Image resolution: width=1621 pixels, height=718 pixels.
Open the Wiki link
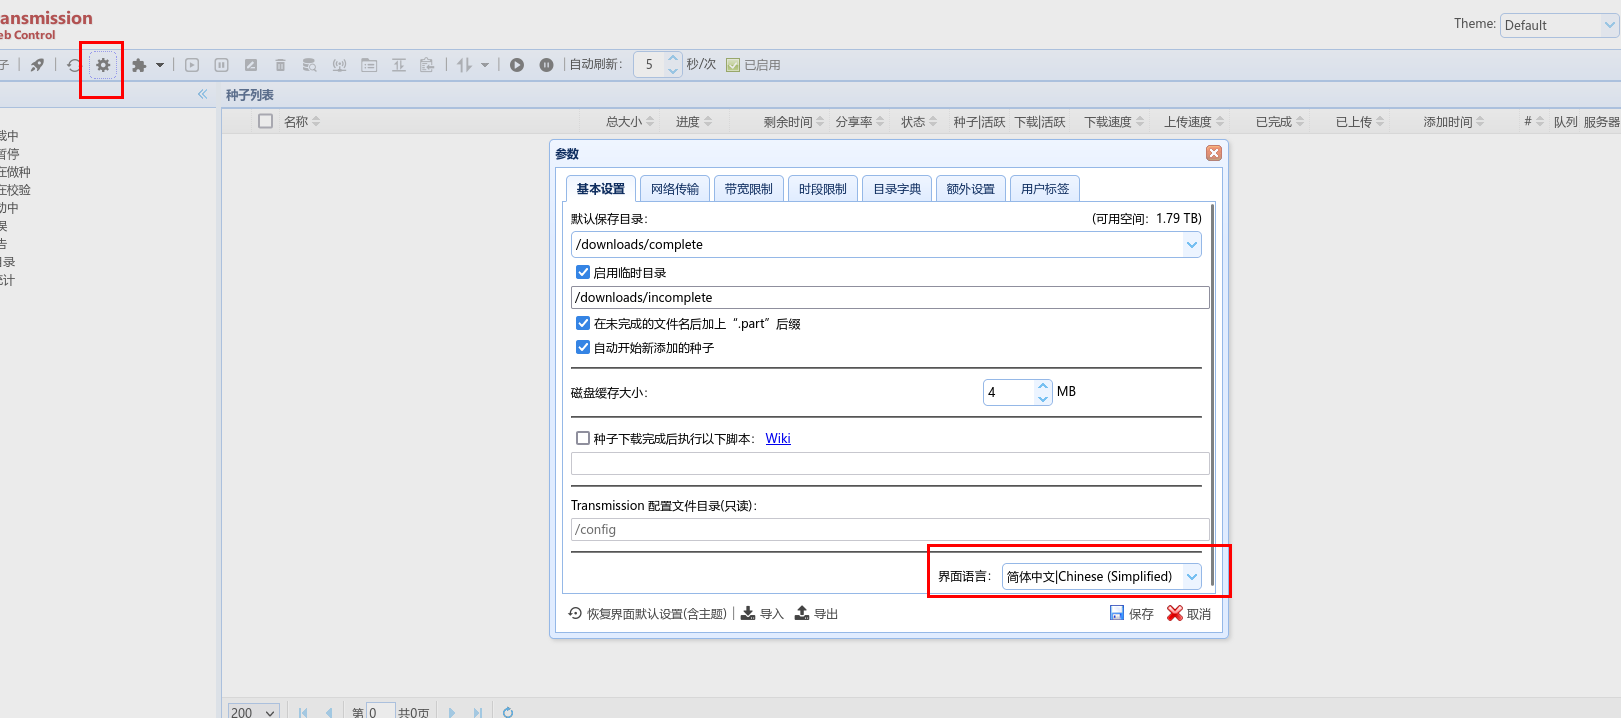(778, 438)
